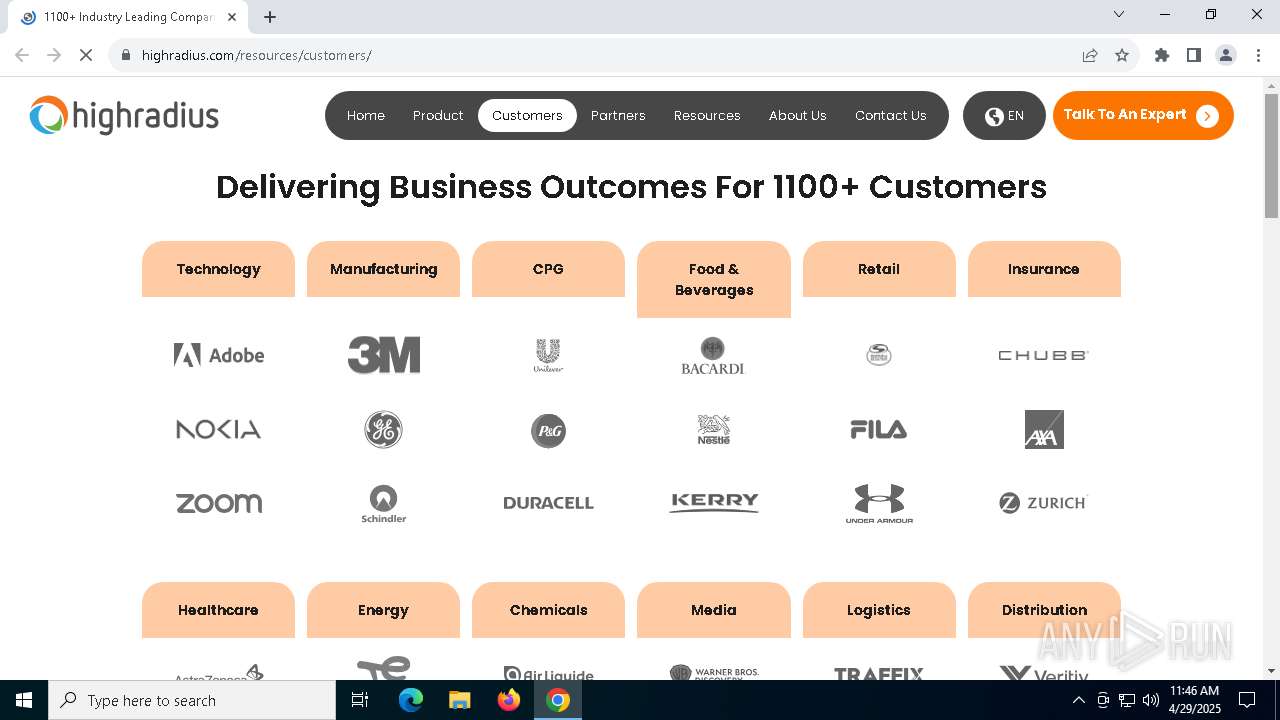Screen dimensions: 1280x720
Task: Open the Product menu
Action: tap(438, 116)
